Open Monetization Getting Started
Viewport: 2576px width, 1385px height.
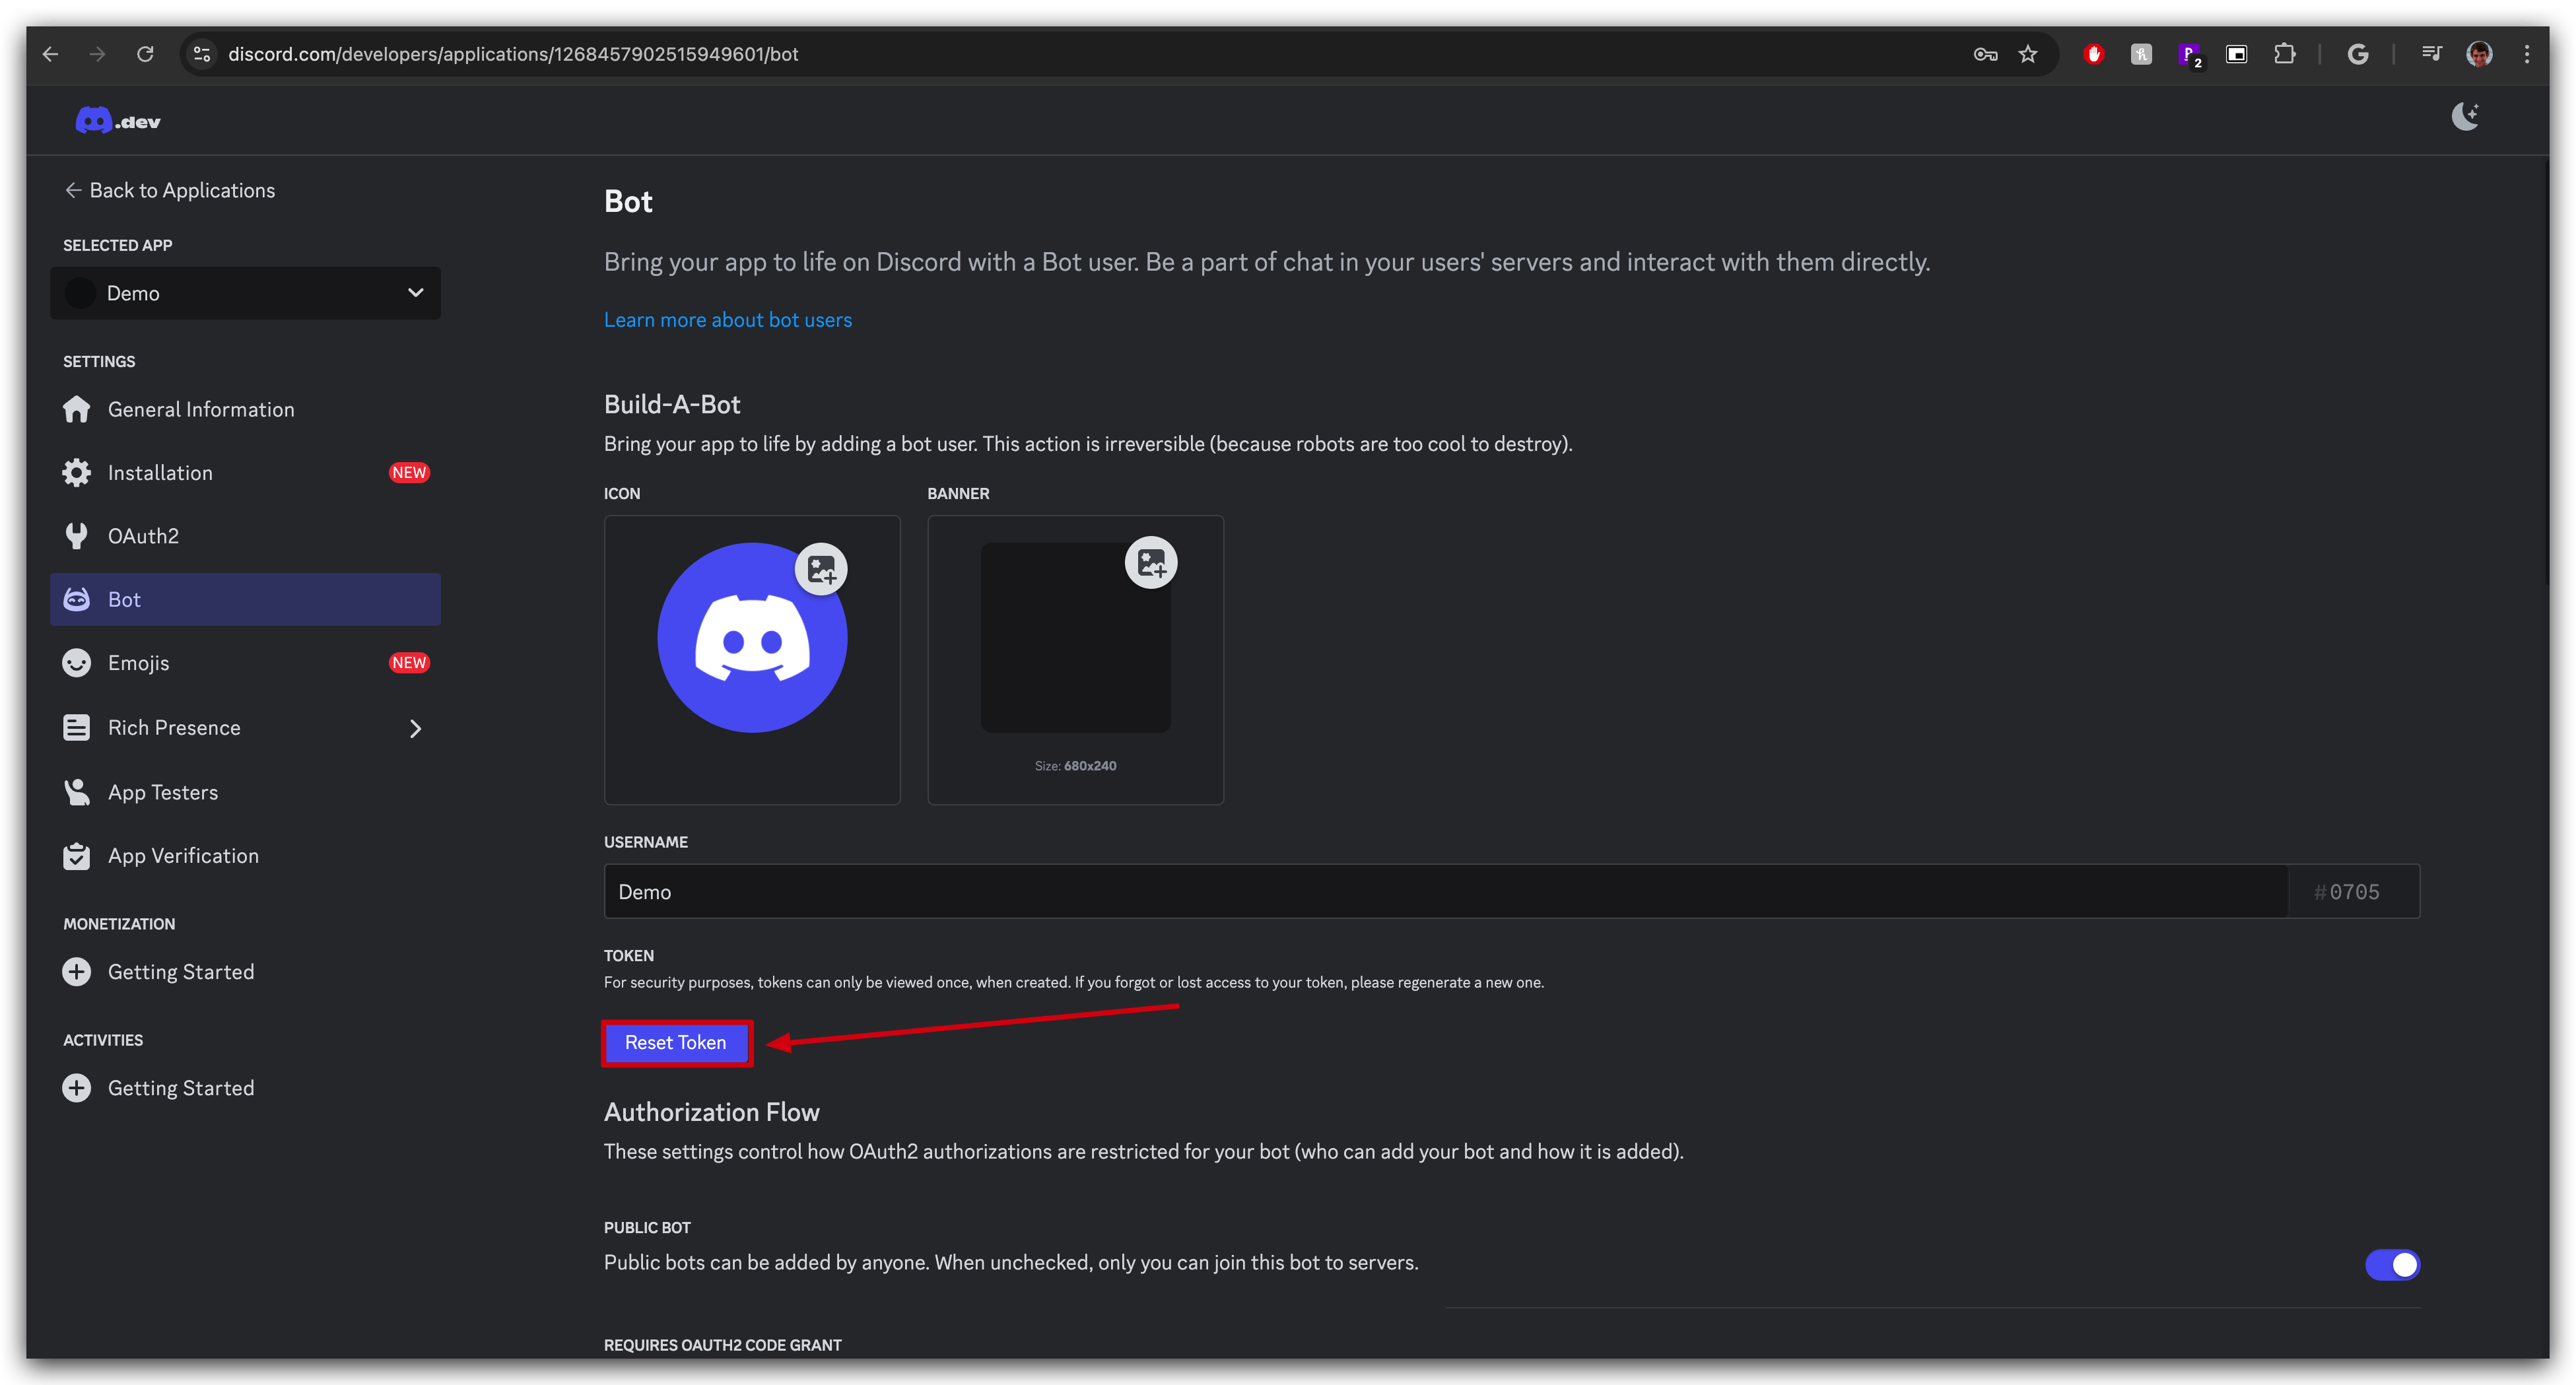click(245, 972)
